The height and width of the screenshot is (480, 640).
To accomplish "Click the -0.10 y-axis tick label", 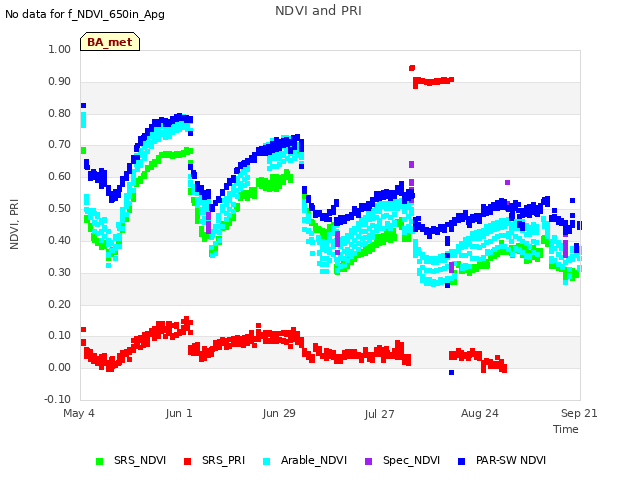I will [58, 399].
